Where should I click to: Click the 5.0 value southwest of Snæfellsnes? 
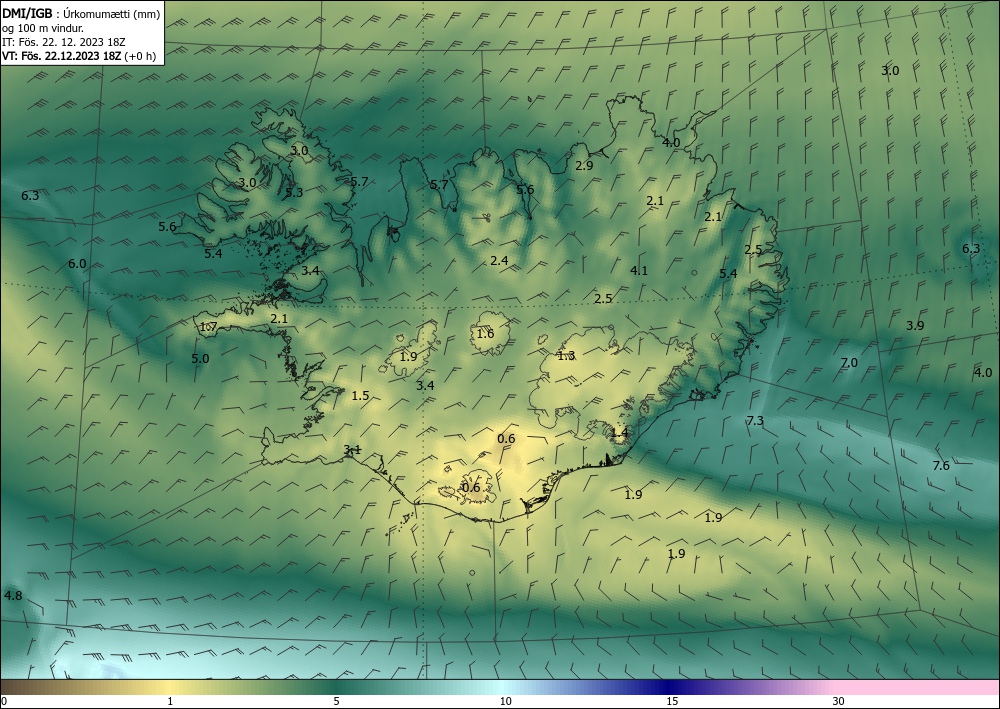pos(200,358)
